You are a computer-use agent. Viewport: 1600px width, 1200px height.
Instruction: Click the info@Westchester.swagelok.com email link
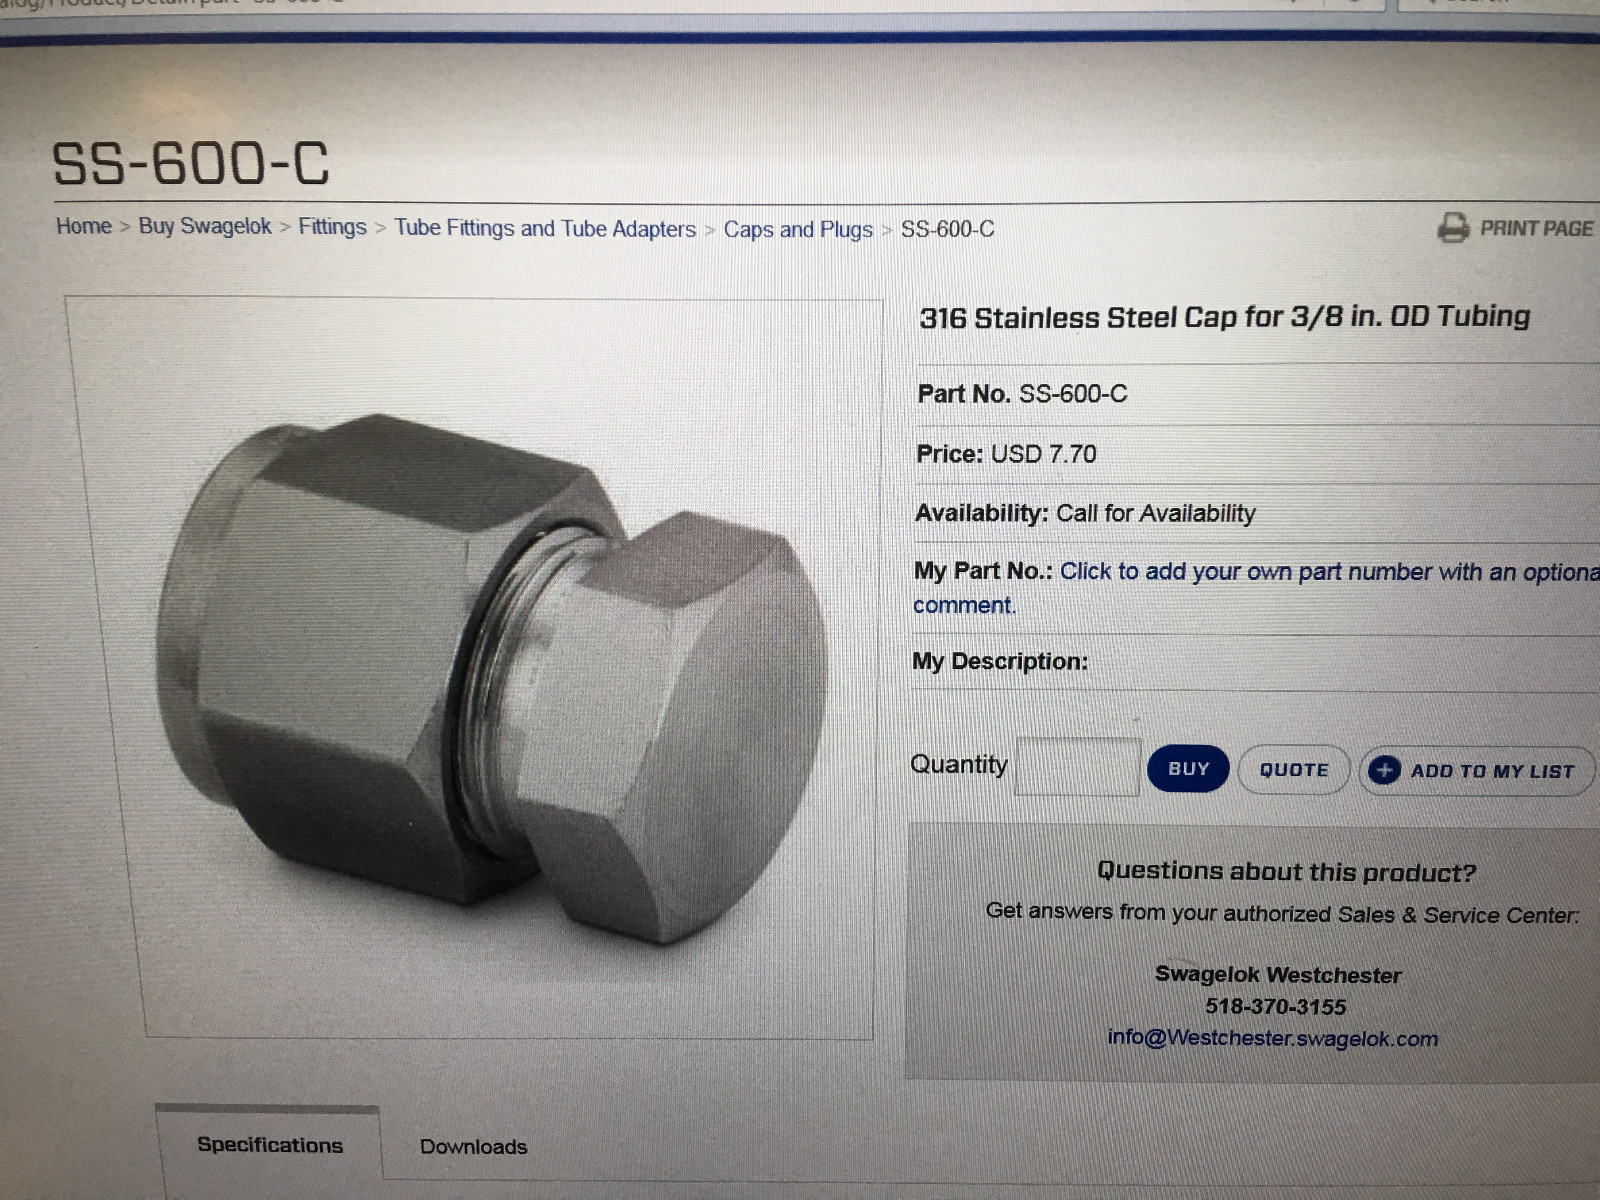coord(1273,1038)
